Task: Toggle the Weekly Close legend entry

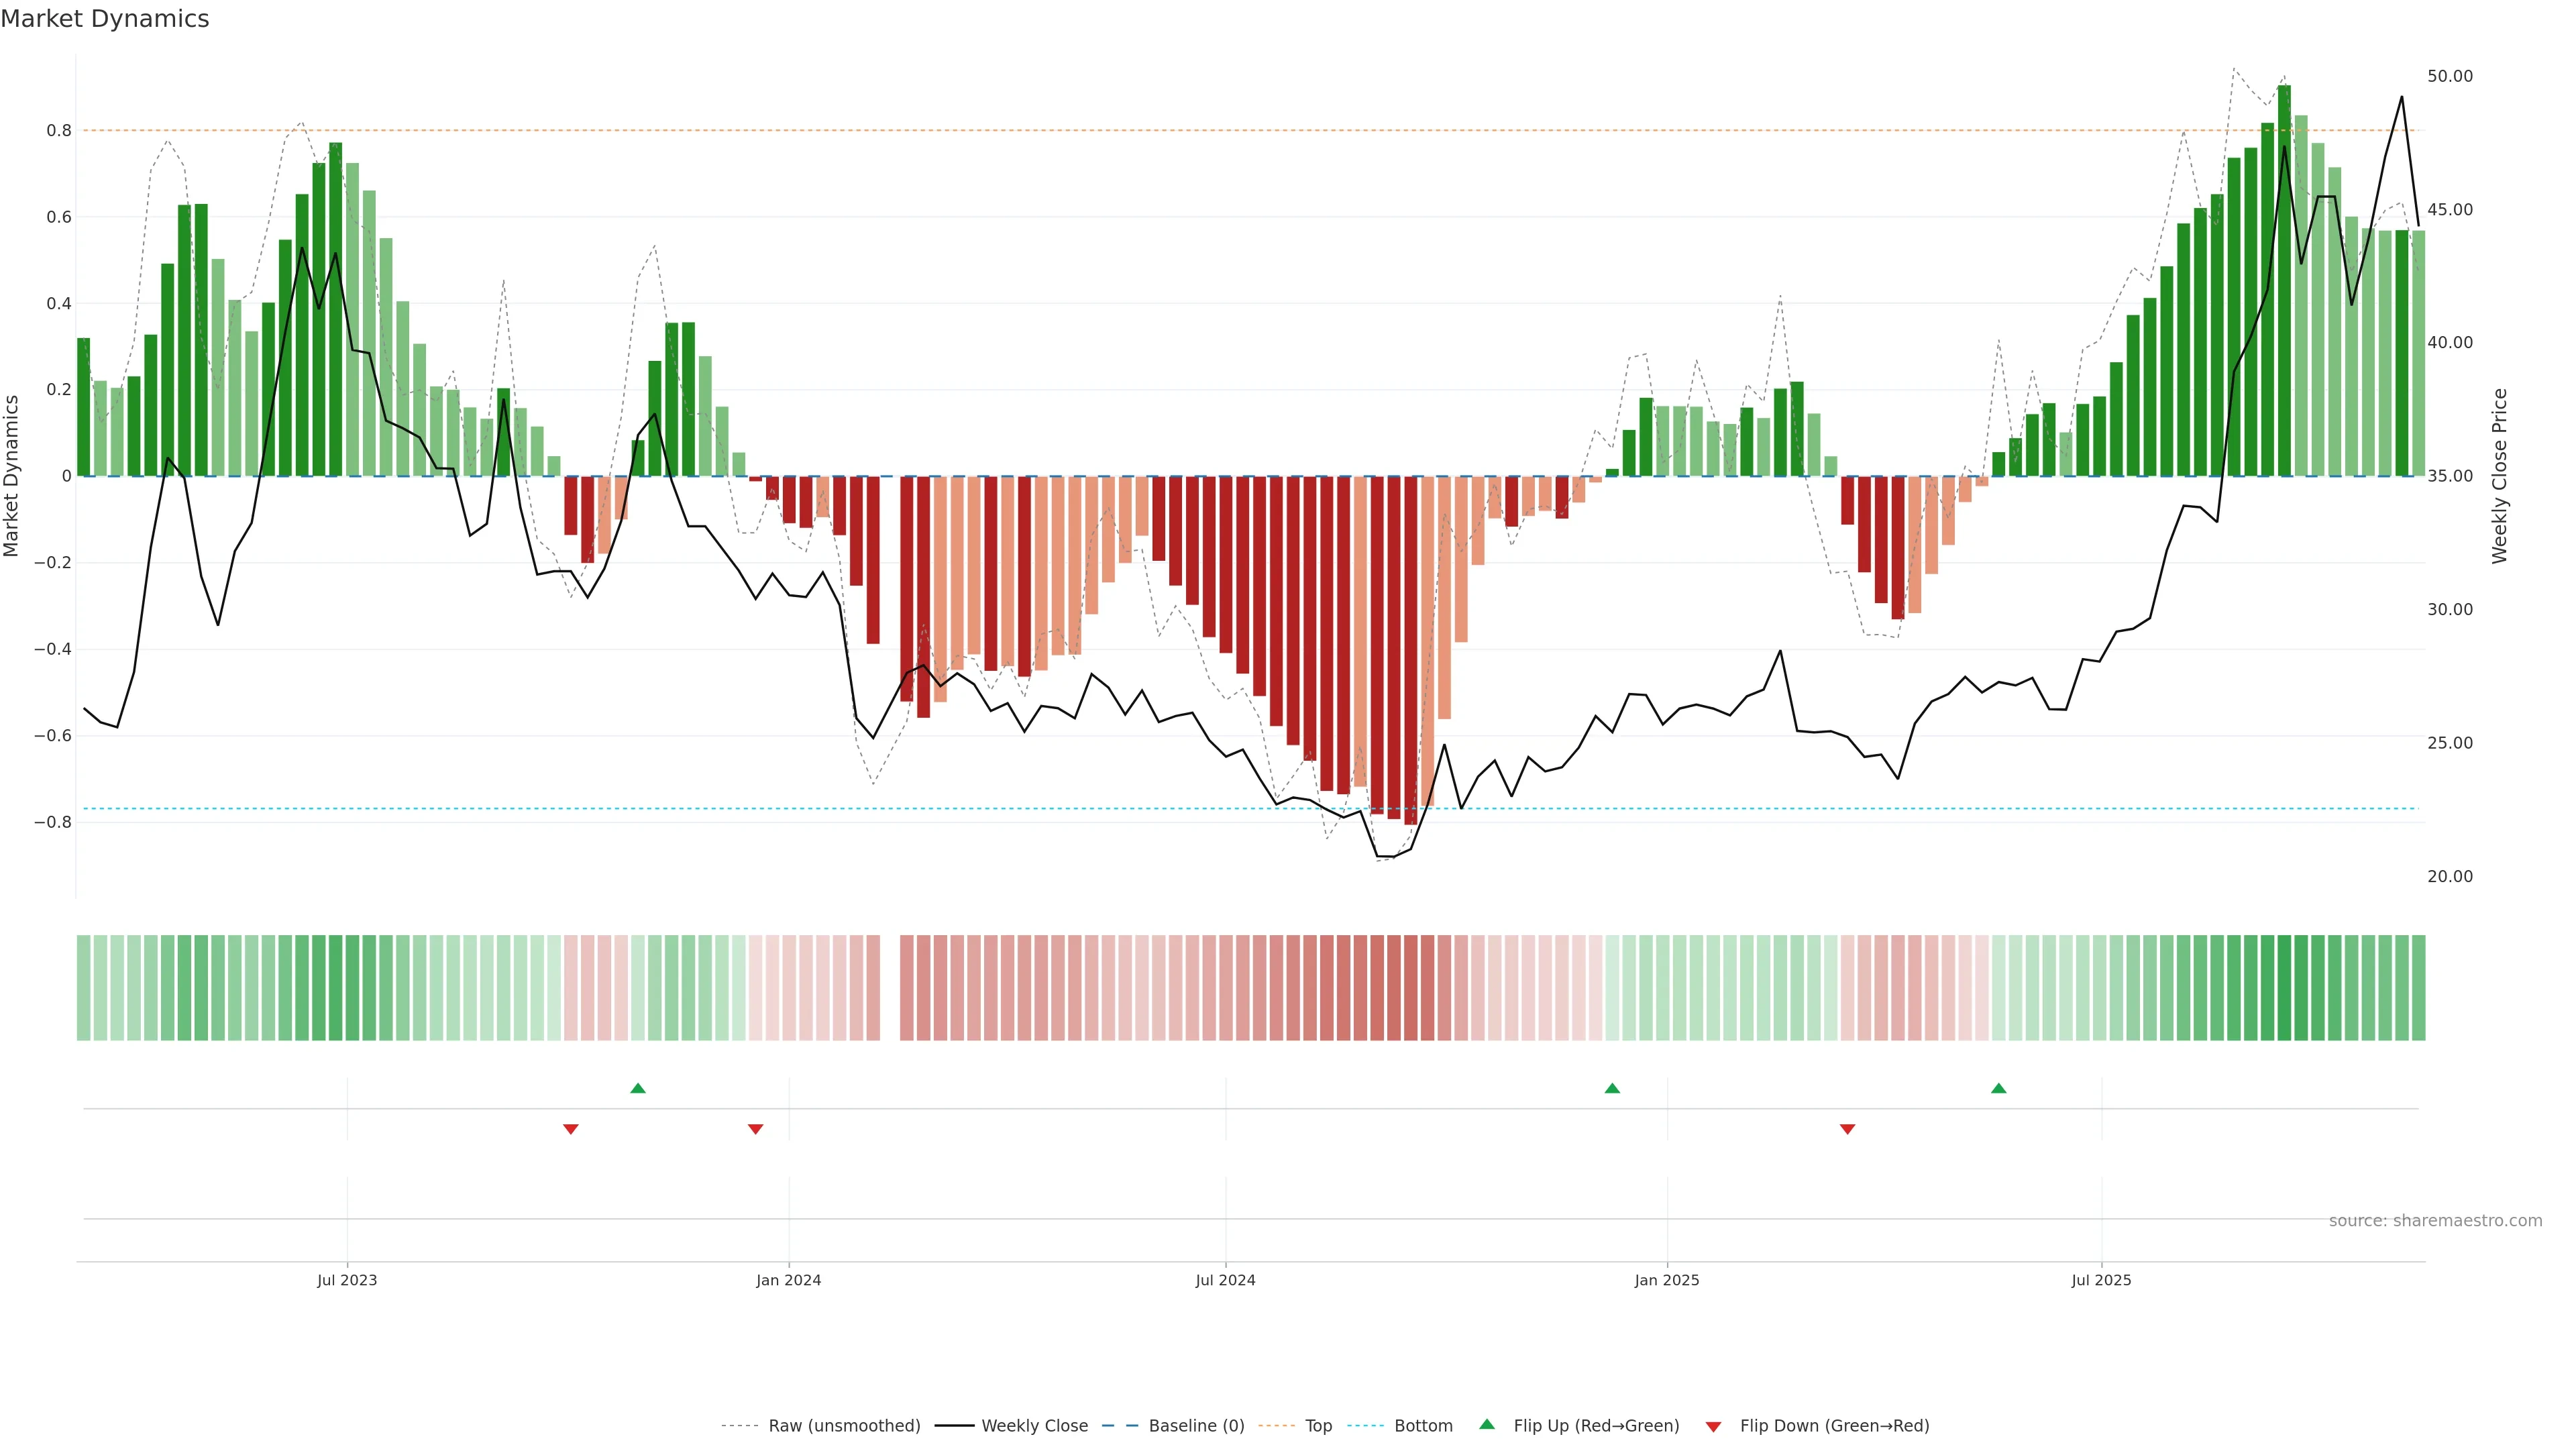Action: point(1034,1426)
